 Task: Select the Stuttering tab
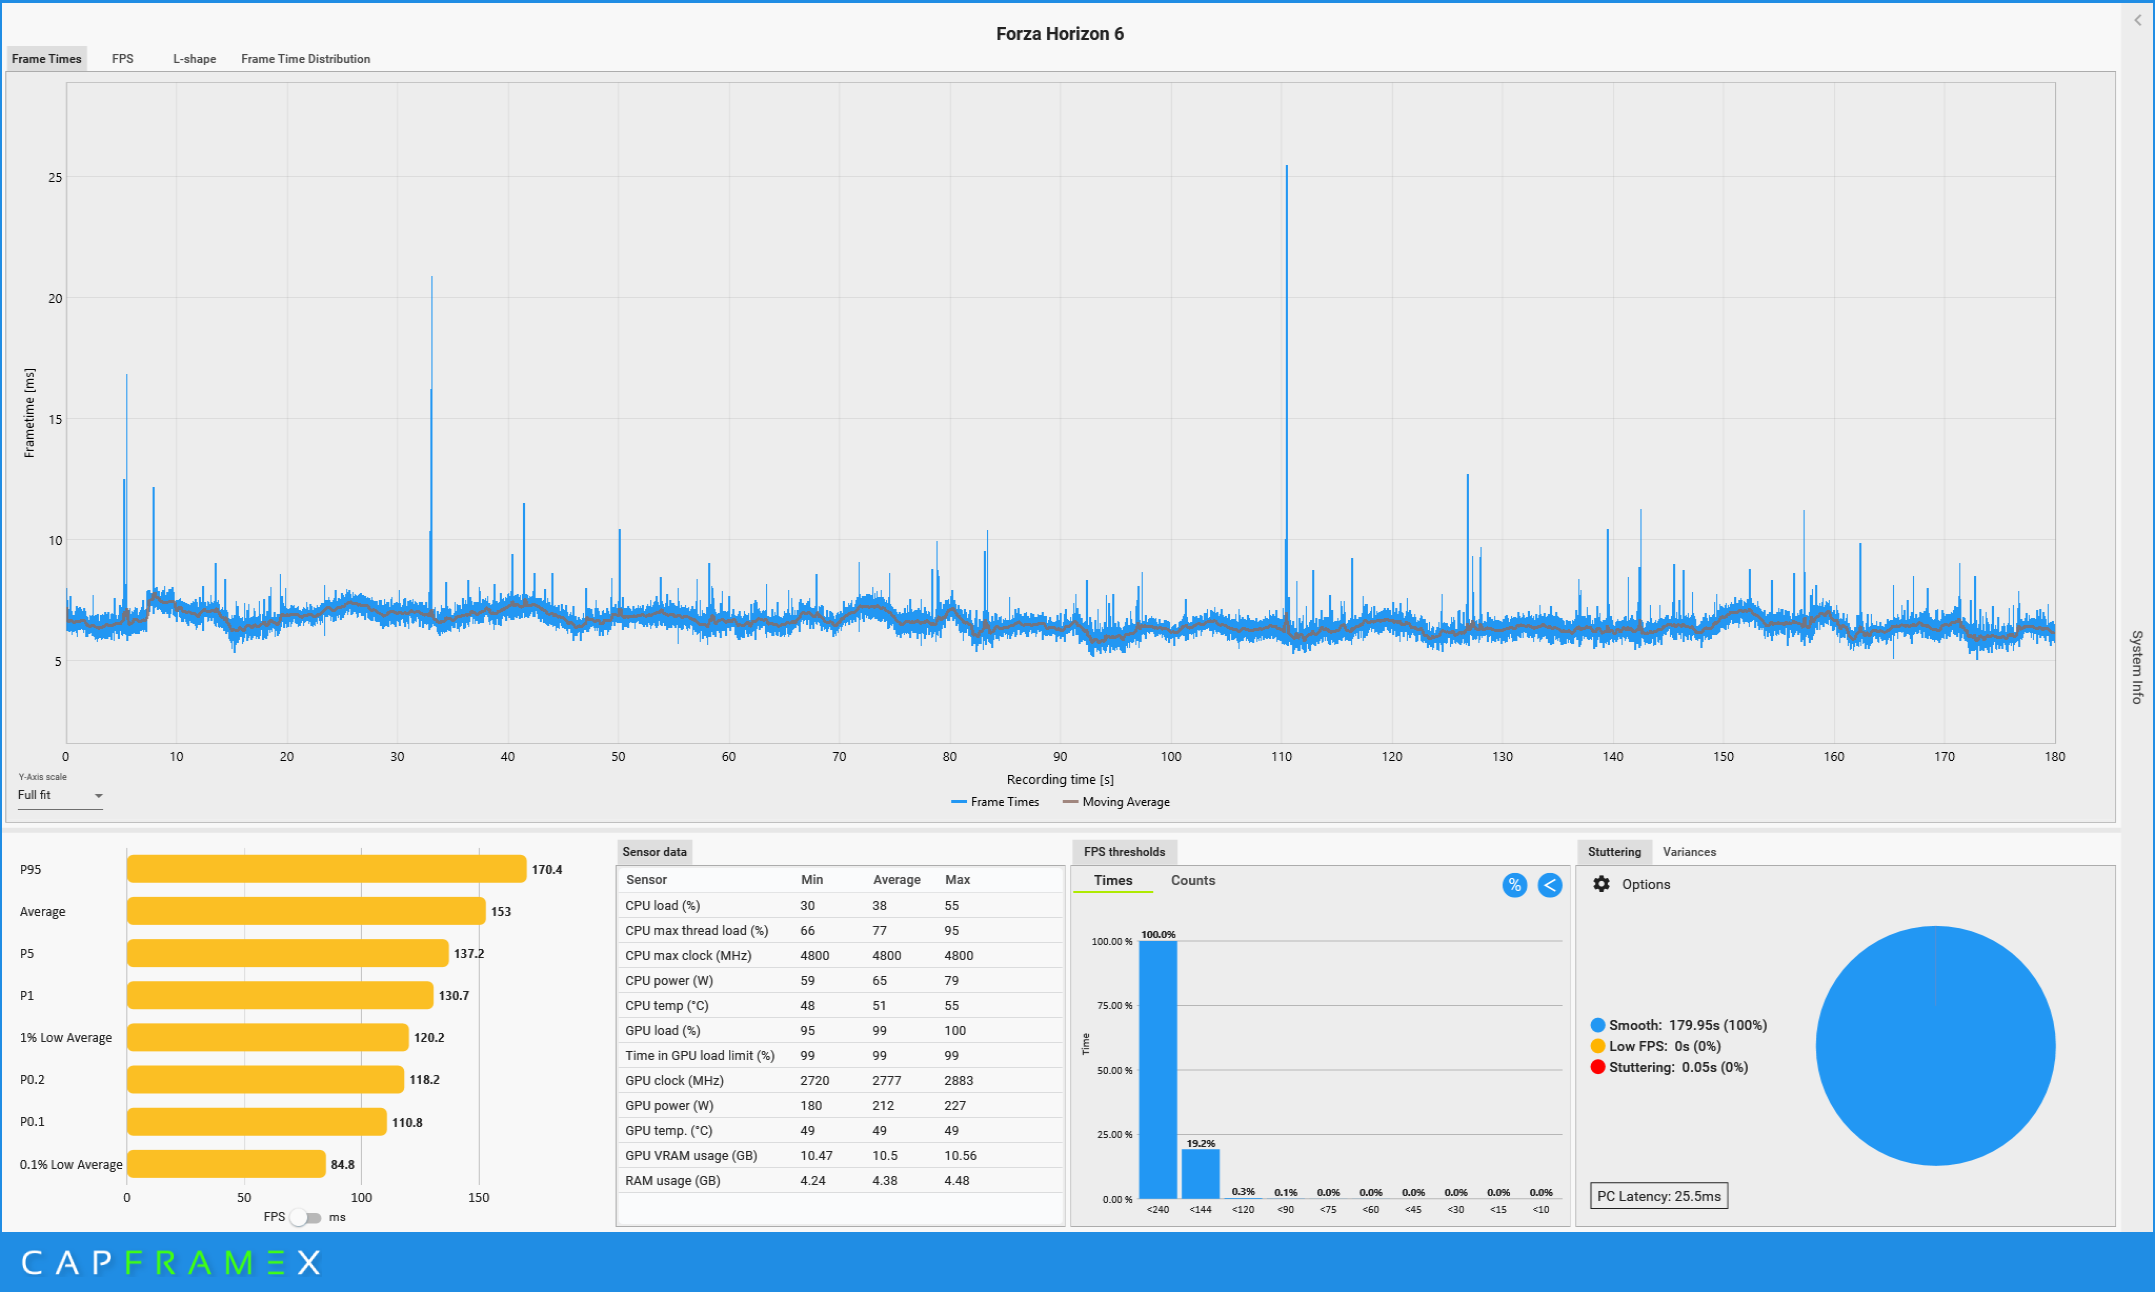tap(1614, 852)
